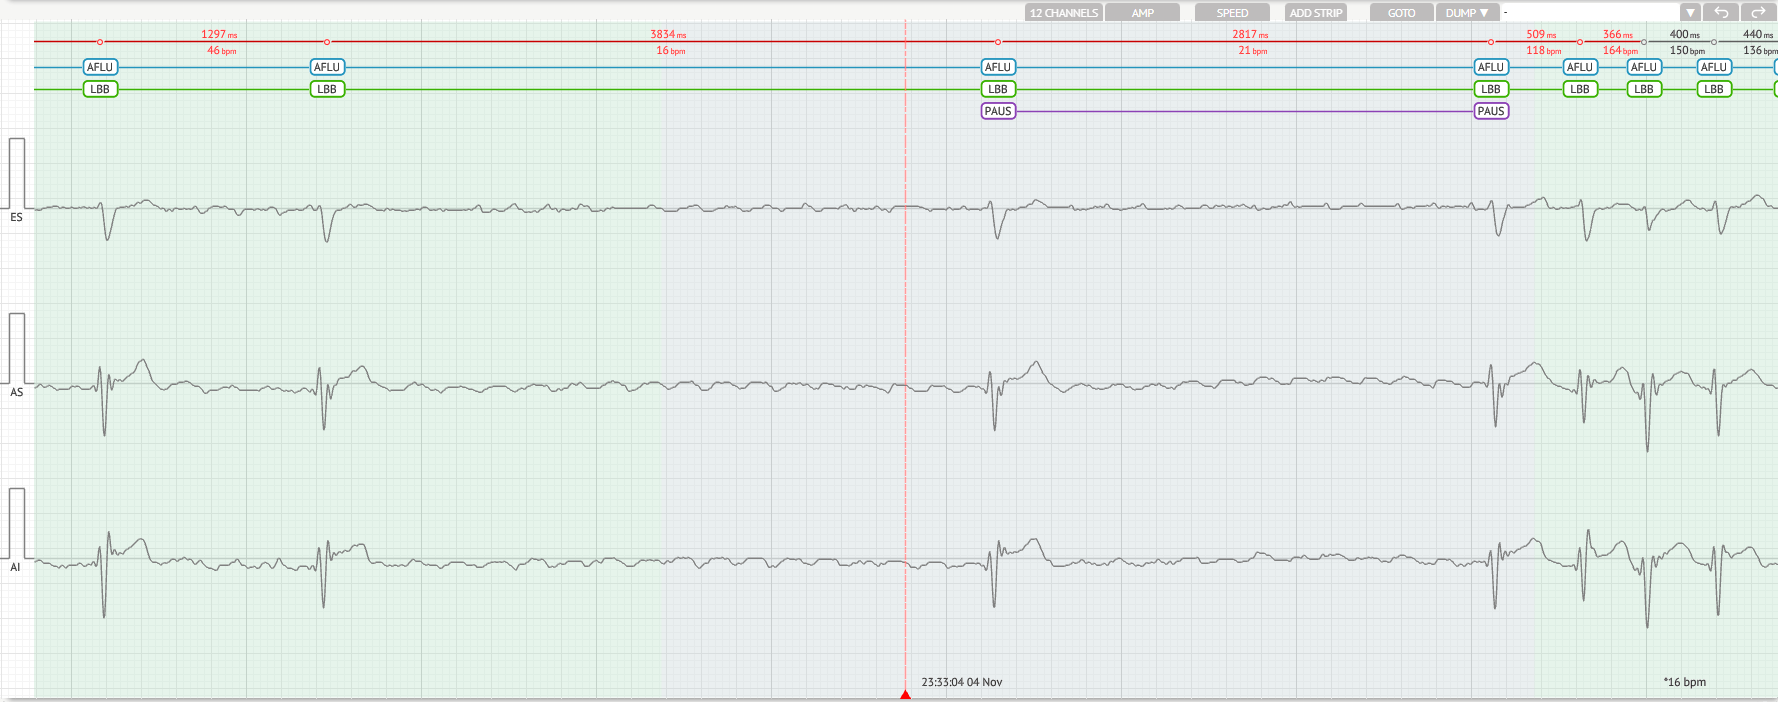The image size is (1778, 702).
Task: Select the ending PAUS annotation marker
Action: [1490, 111]
